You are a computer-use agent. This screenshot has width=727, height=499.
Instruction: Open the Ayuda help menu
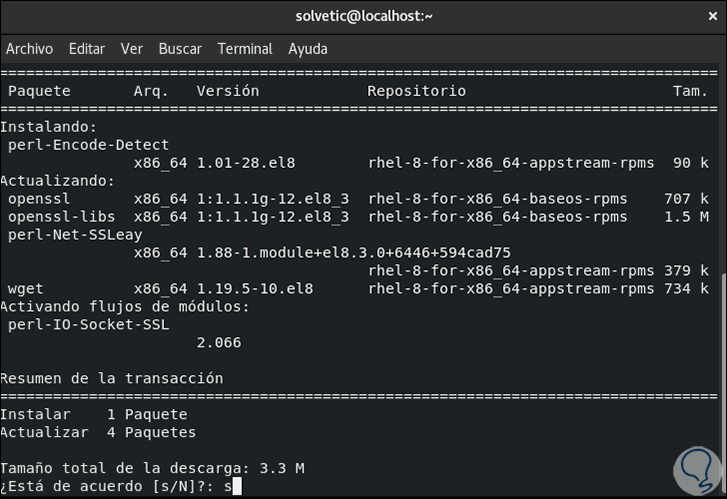(x=308, y=48)
